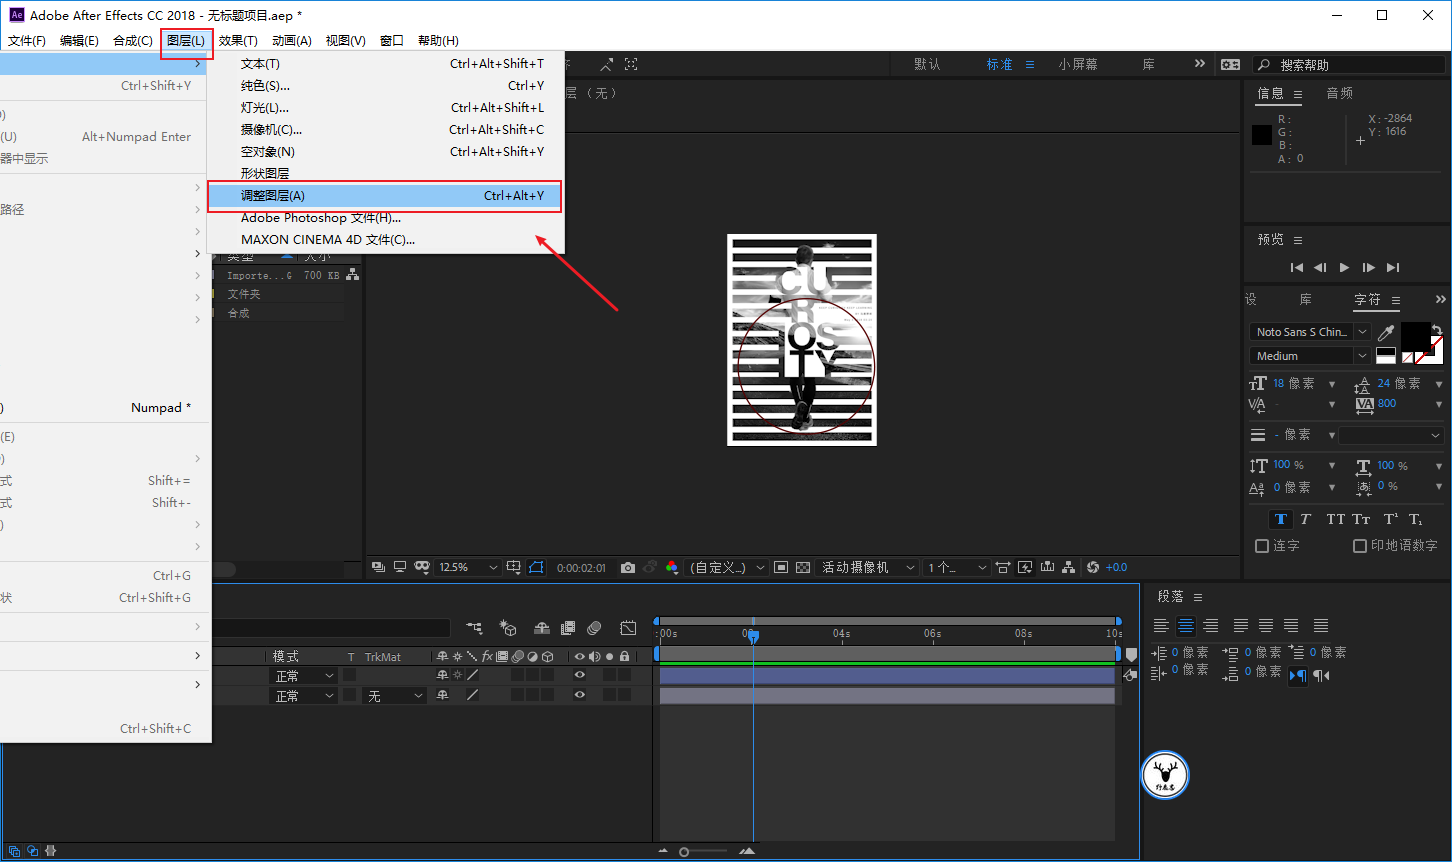This screenshot has height=862, width=1452.
Task: Open Show Channel RGB color icon
Action: [x=672, y=567]
